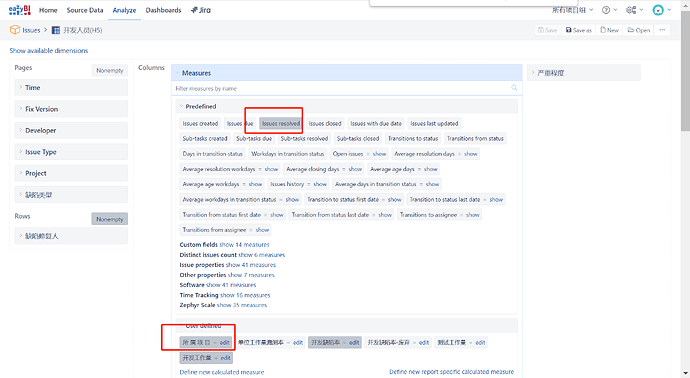Click Define new calculated measure
This screenshot has height=378, width=690.
tap(222, 372)
